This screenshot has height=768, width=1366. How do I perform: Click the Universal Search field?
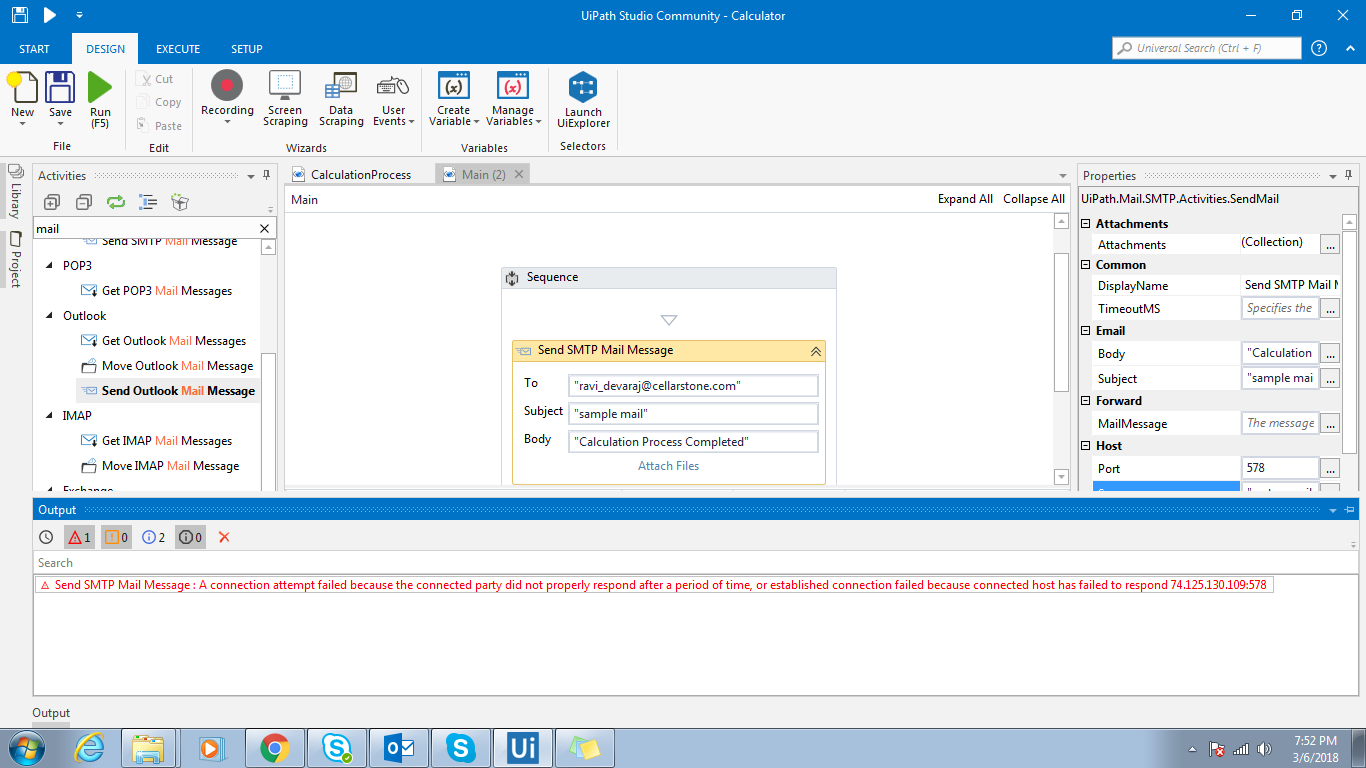1207,48
